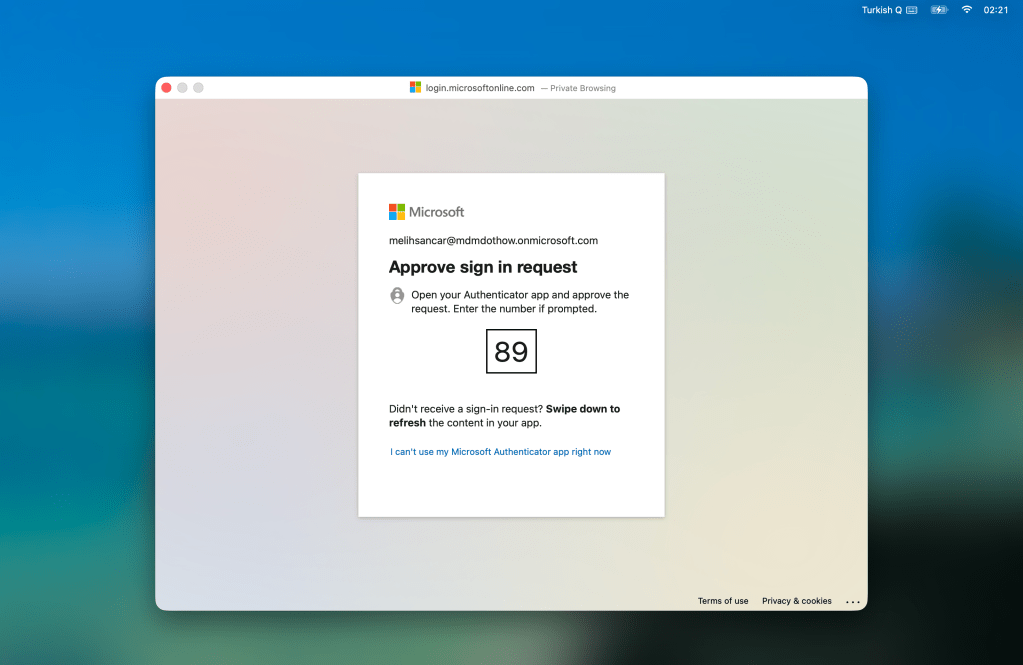1023x665 pixels.
Task: Open the battery status menu
Action: click(x=939, y=10)
